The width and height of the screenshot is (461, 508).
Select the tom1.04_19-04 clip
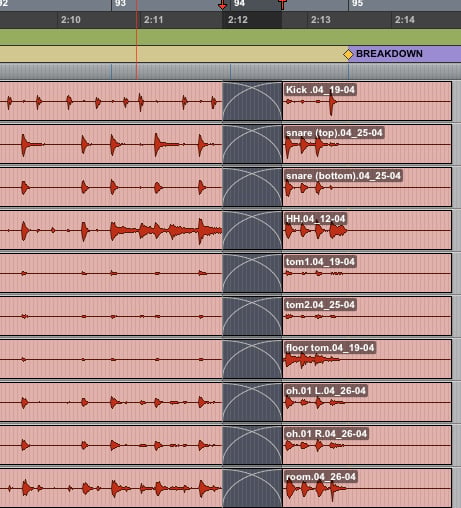tap(367, 273)
